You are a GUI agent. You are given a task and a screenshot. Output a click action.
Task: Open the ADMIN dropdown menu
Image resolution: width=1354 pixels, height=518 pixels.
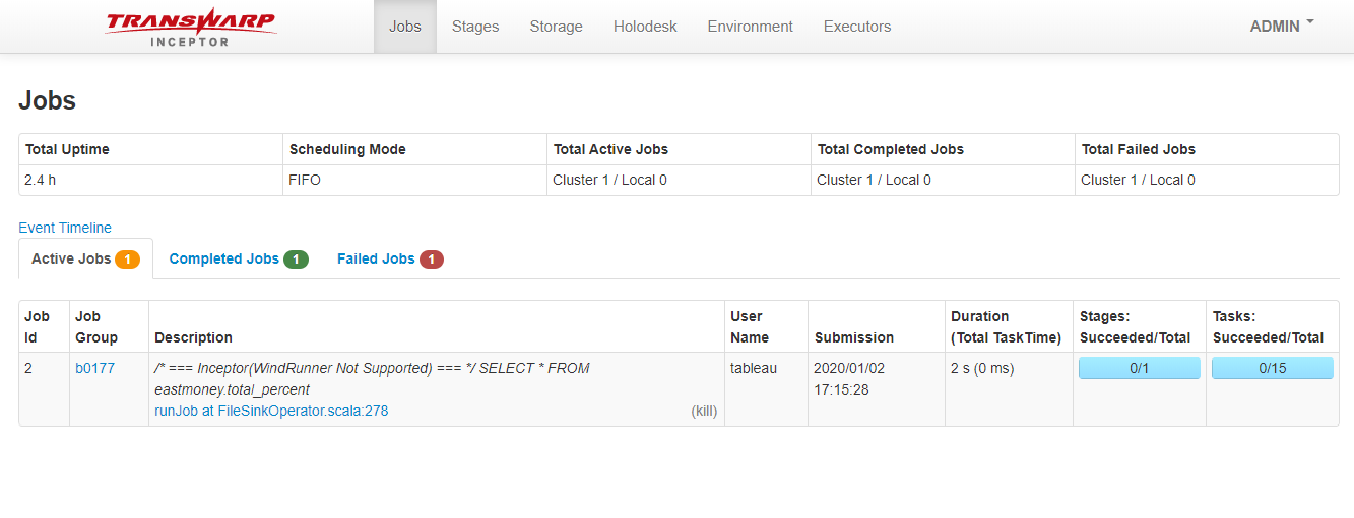(1281, 26)
